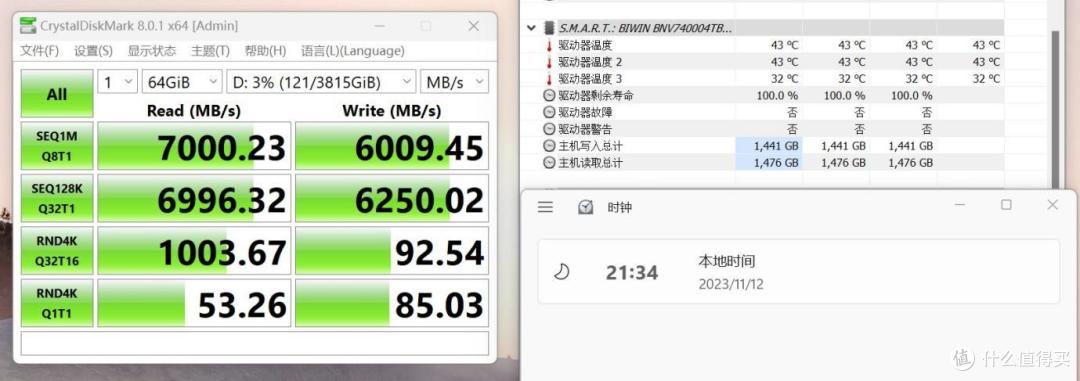Open the 设置(S) menu
The height and width of the screenshot is (381, 1080).
click(x=93, y=51)
